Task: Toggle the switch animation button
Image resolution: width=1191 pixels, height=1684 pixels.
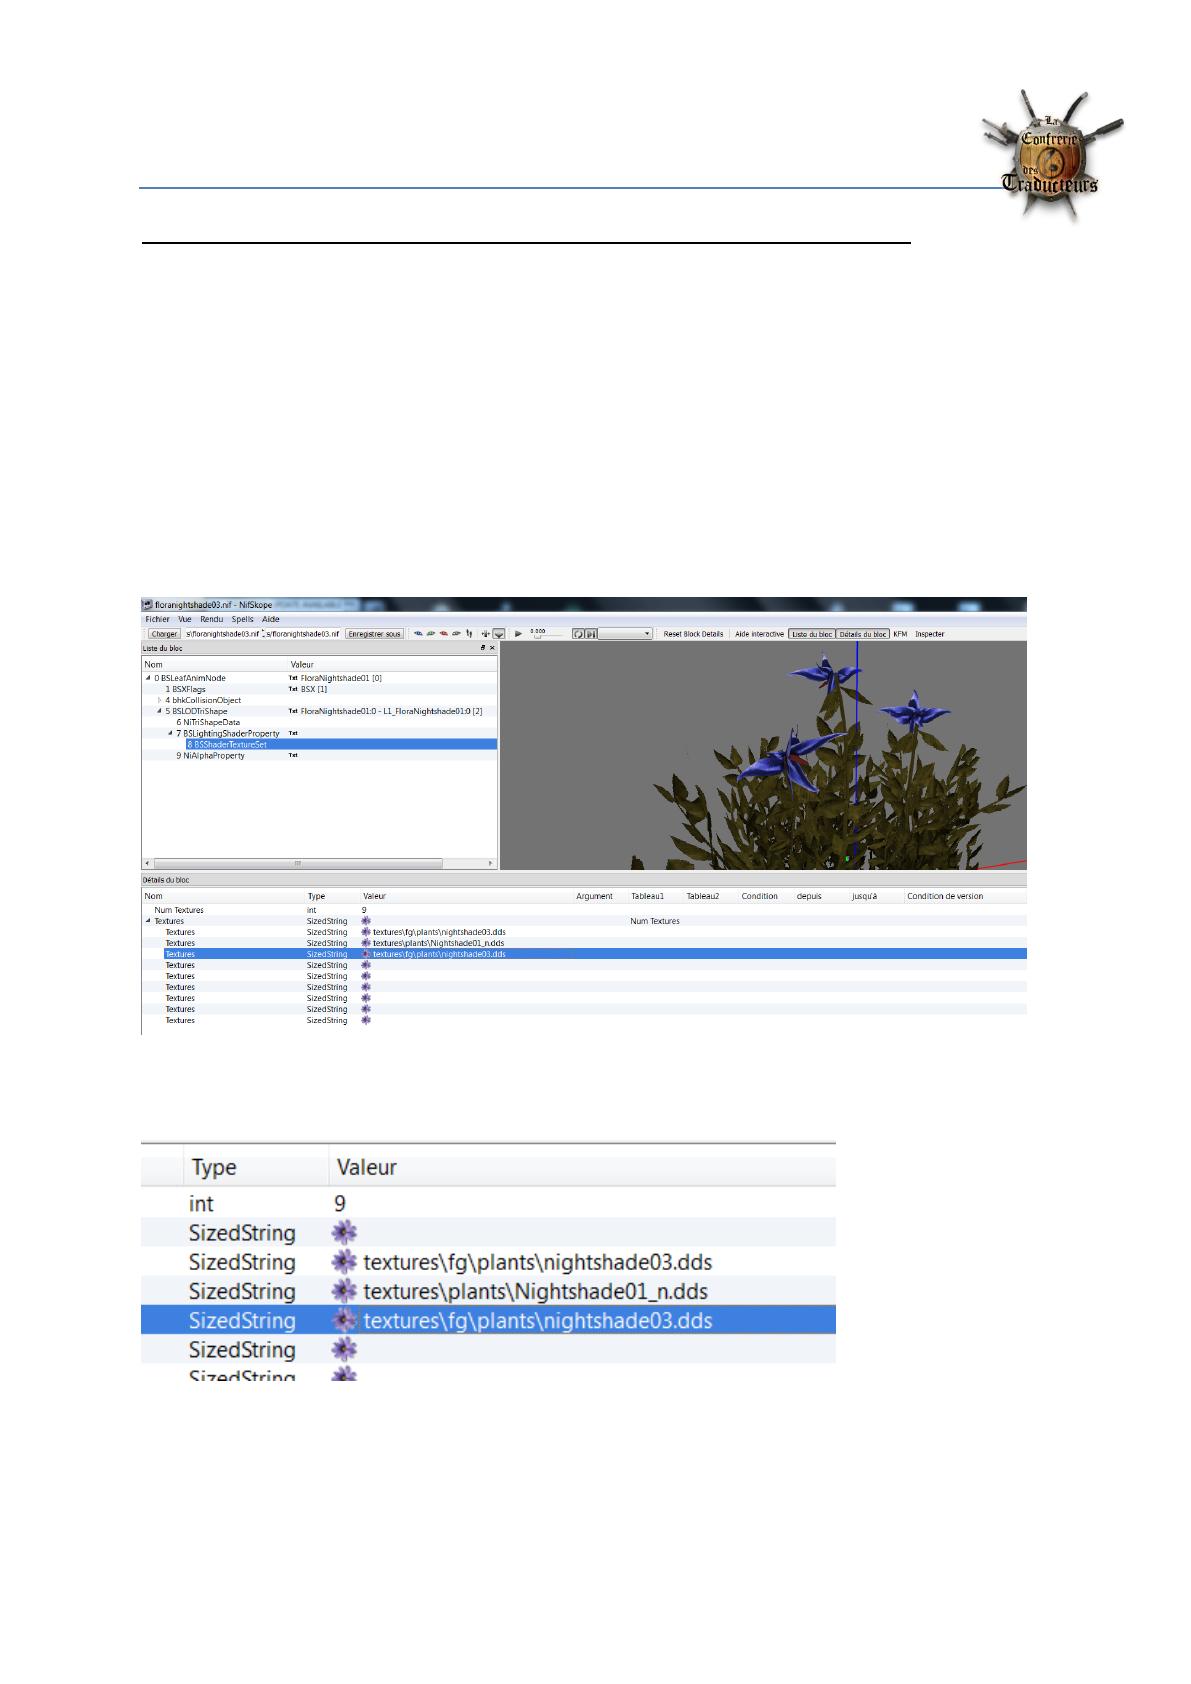Action: pos(591,634)
